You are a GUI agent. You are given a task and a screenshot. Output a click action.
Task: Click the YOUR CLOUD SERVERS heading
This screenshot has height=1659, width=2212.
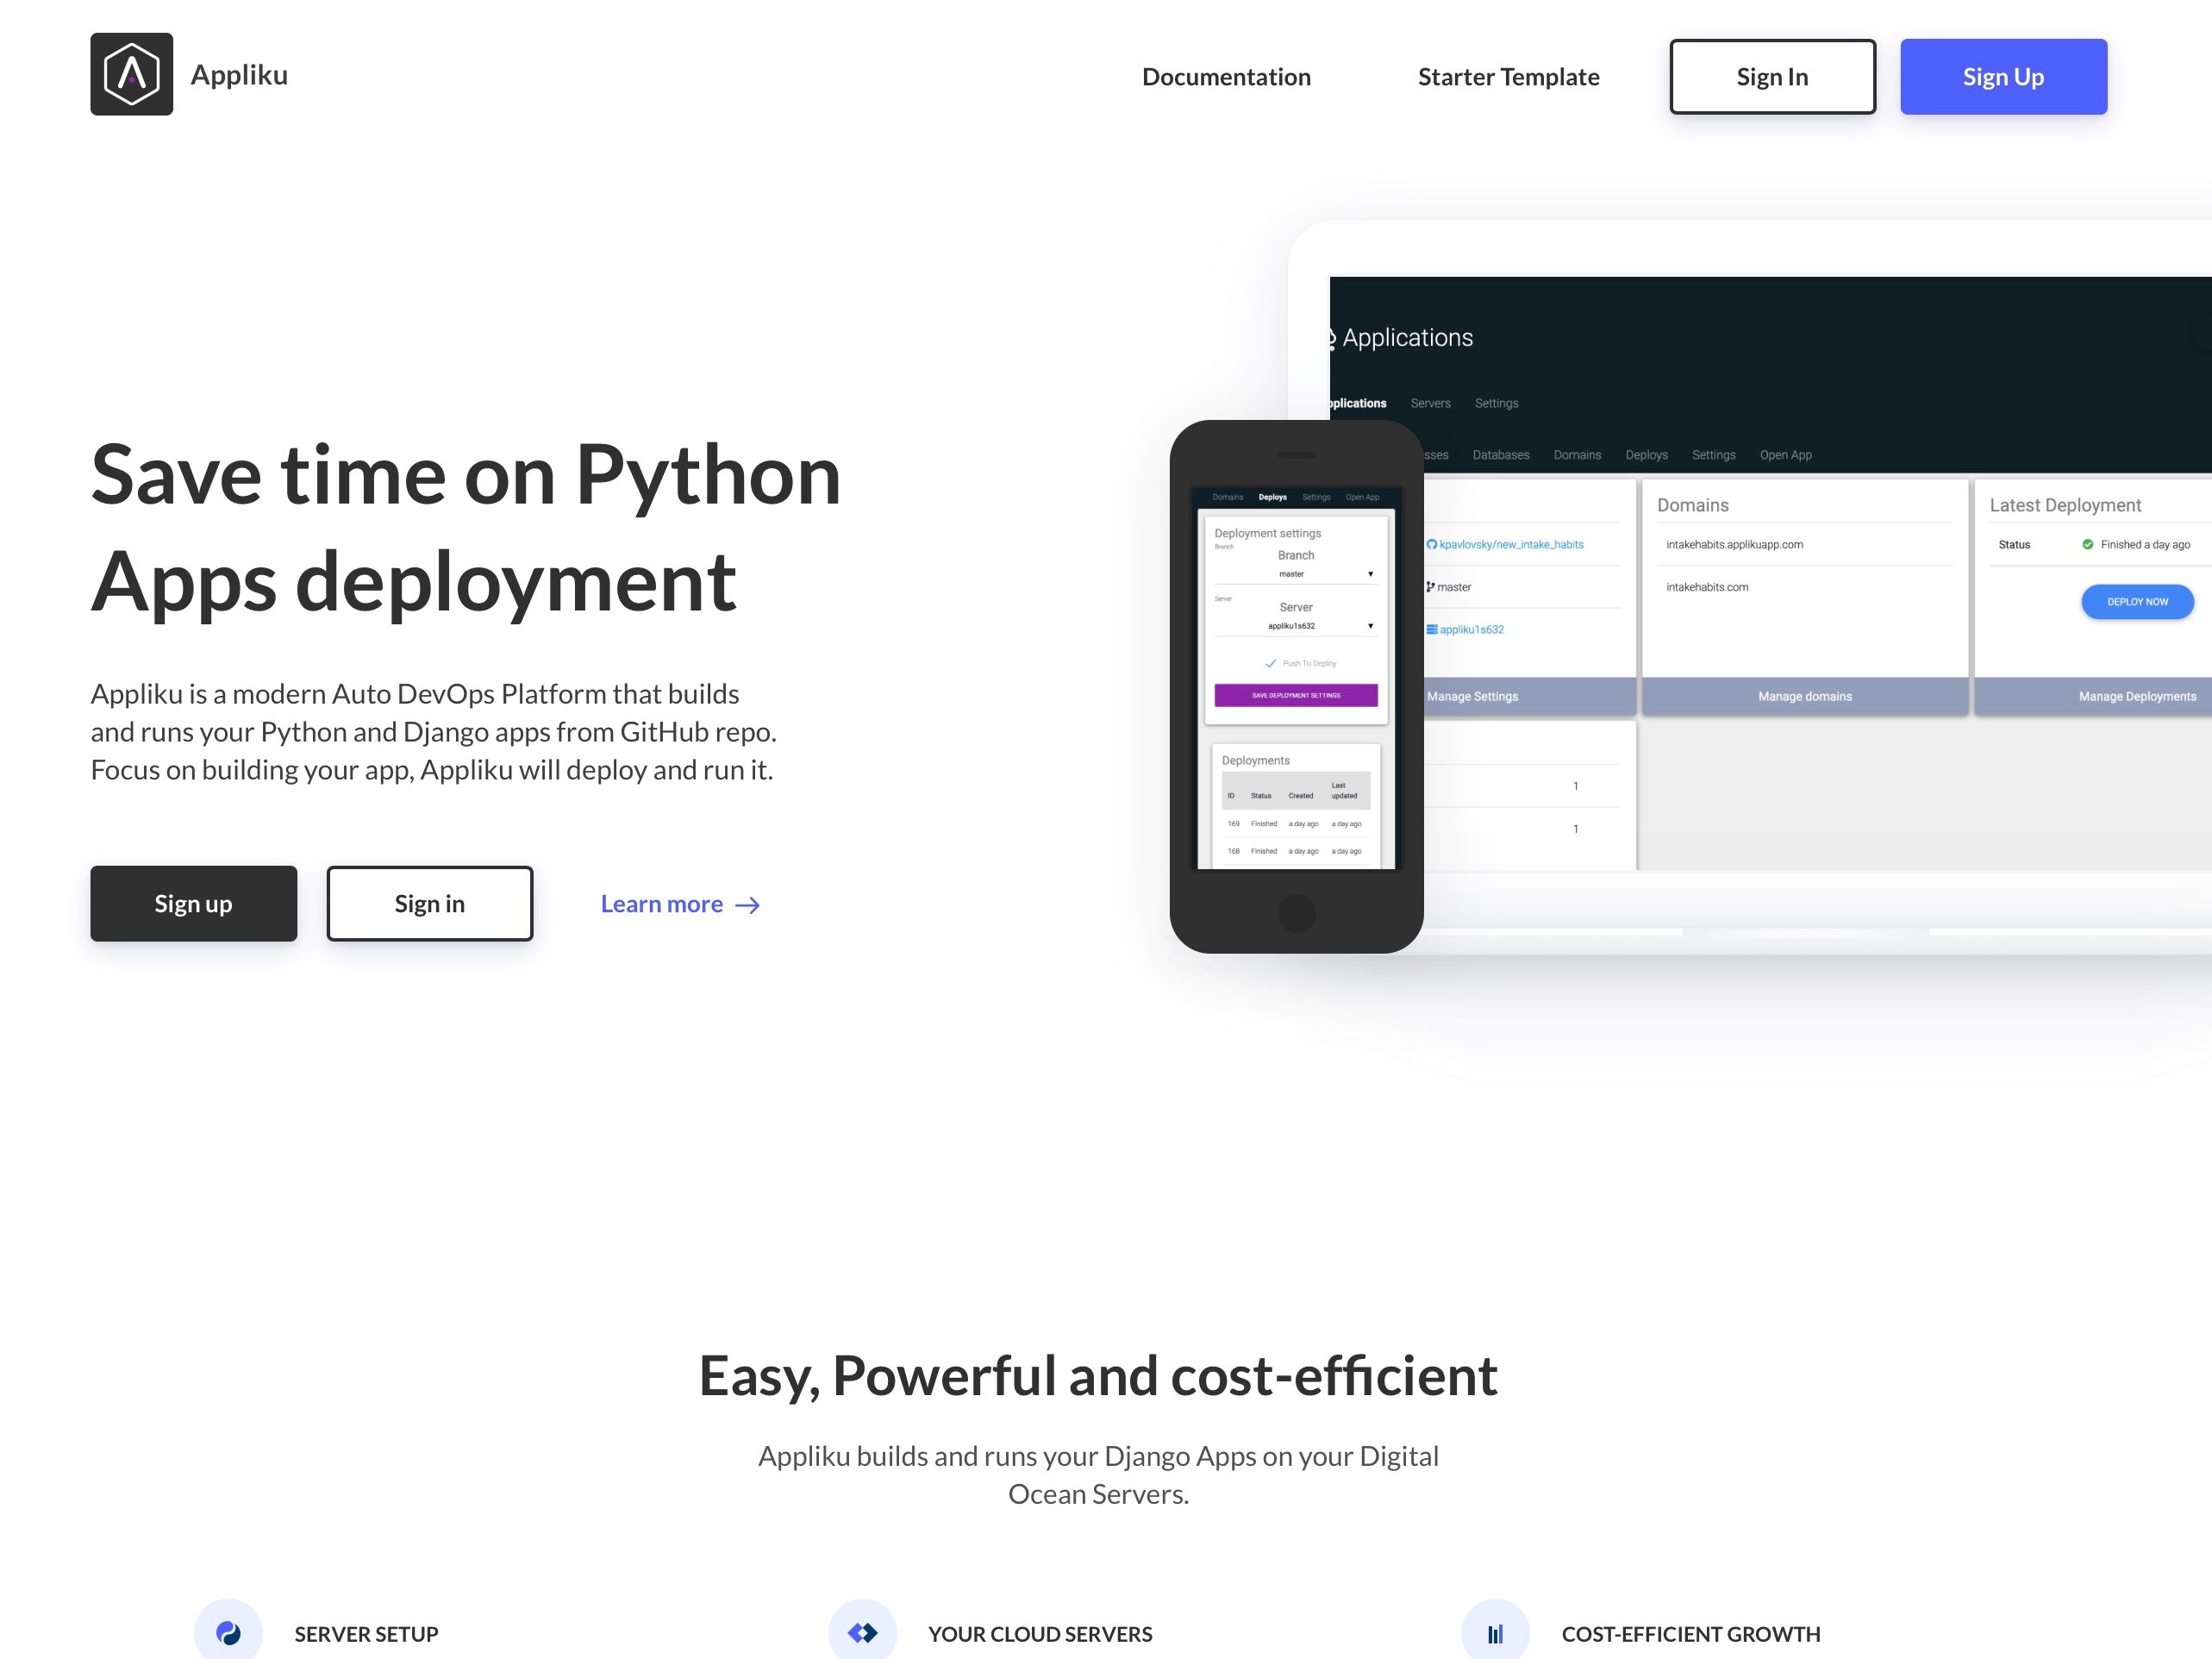pos(1040,1634)
